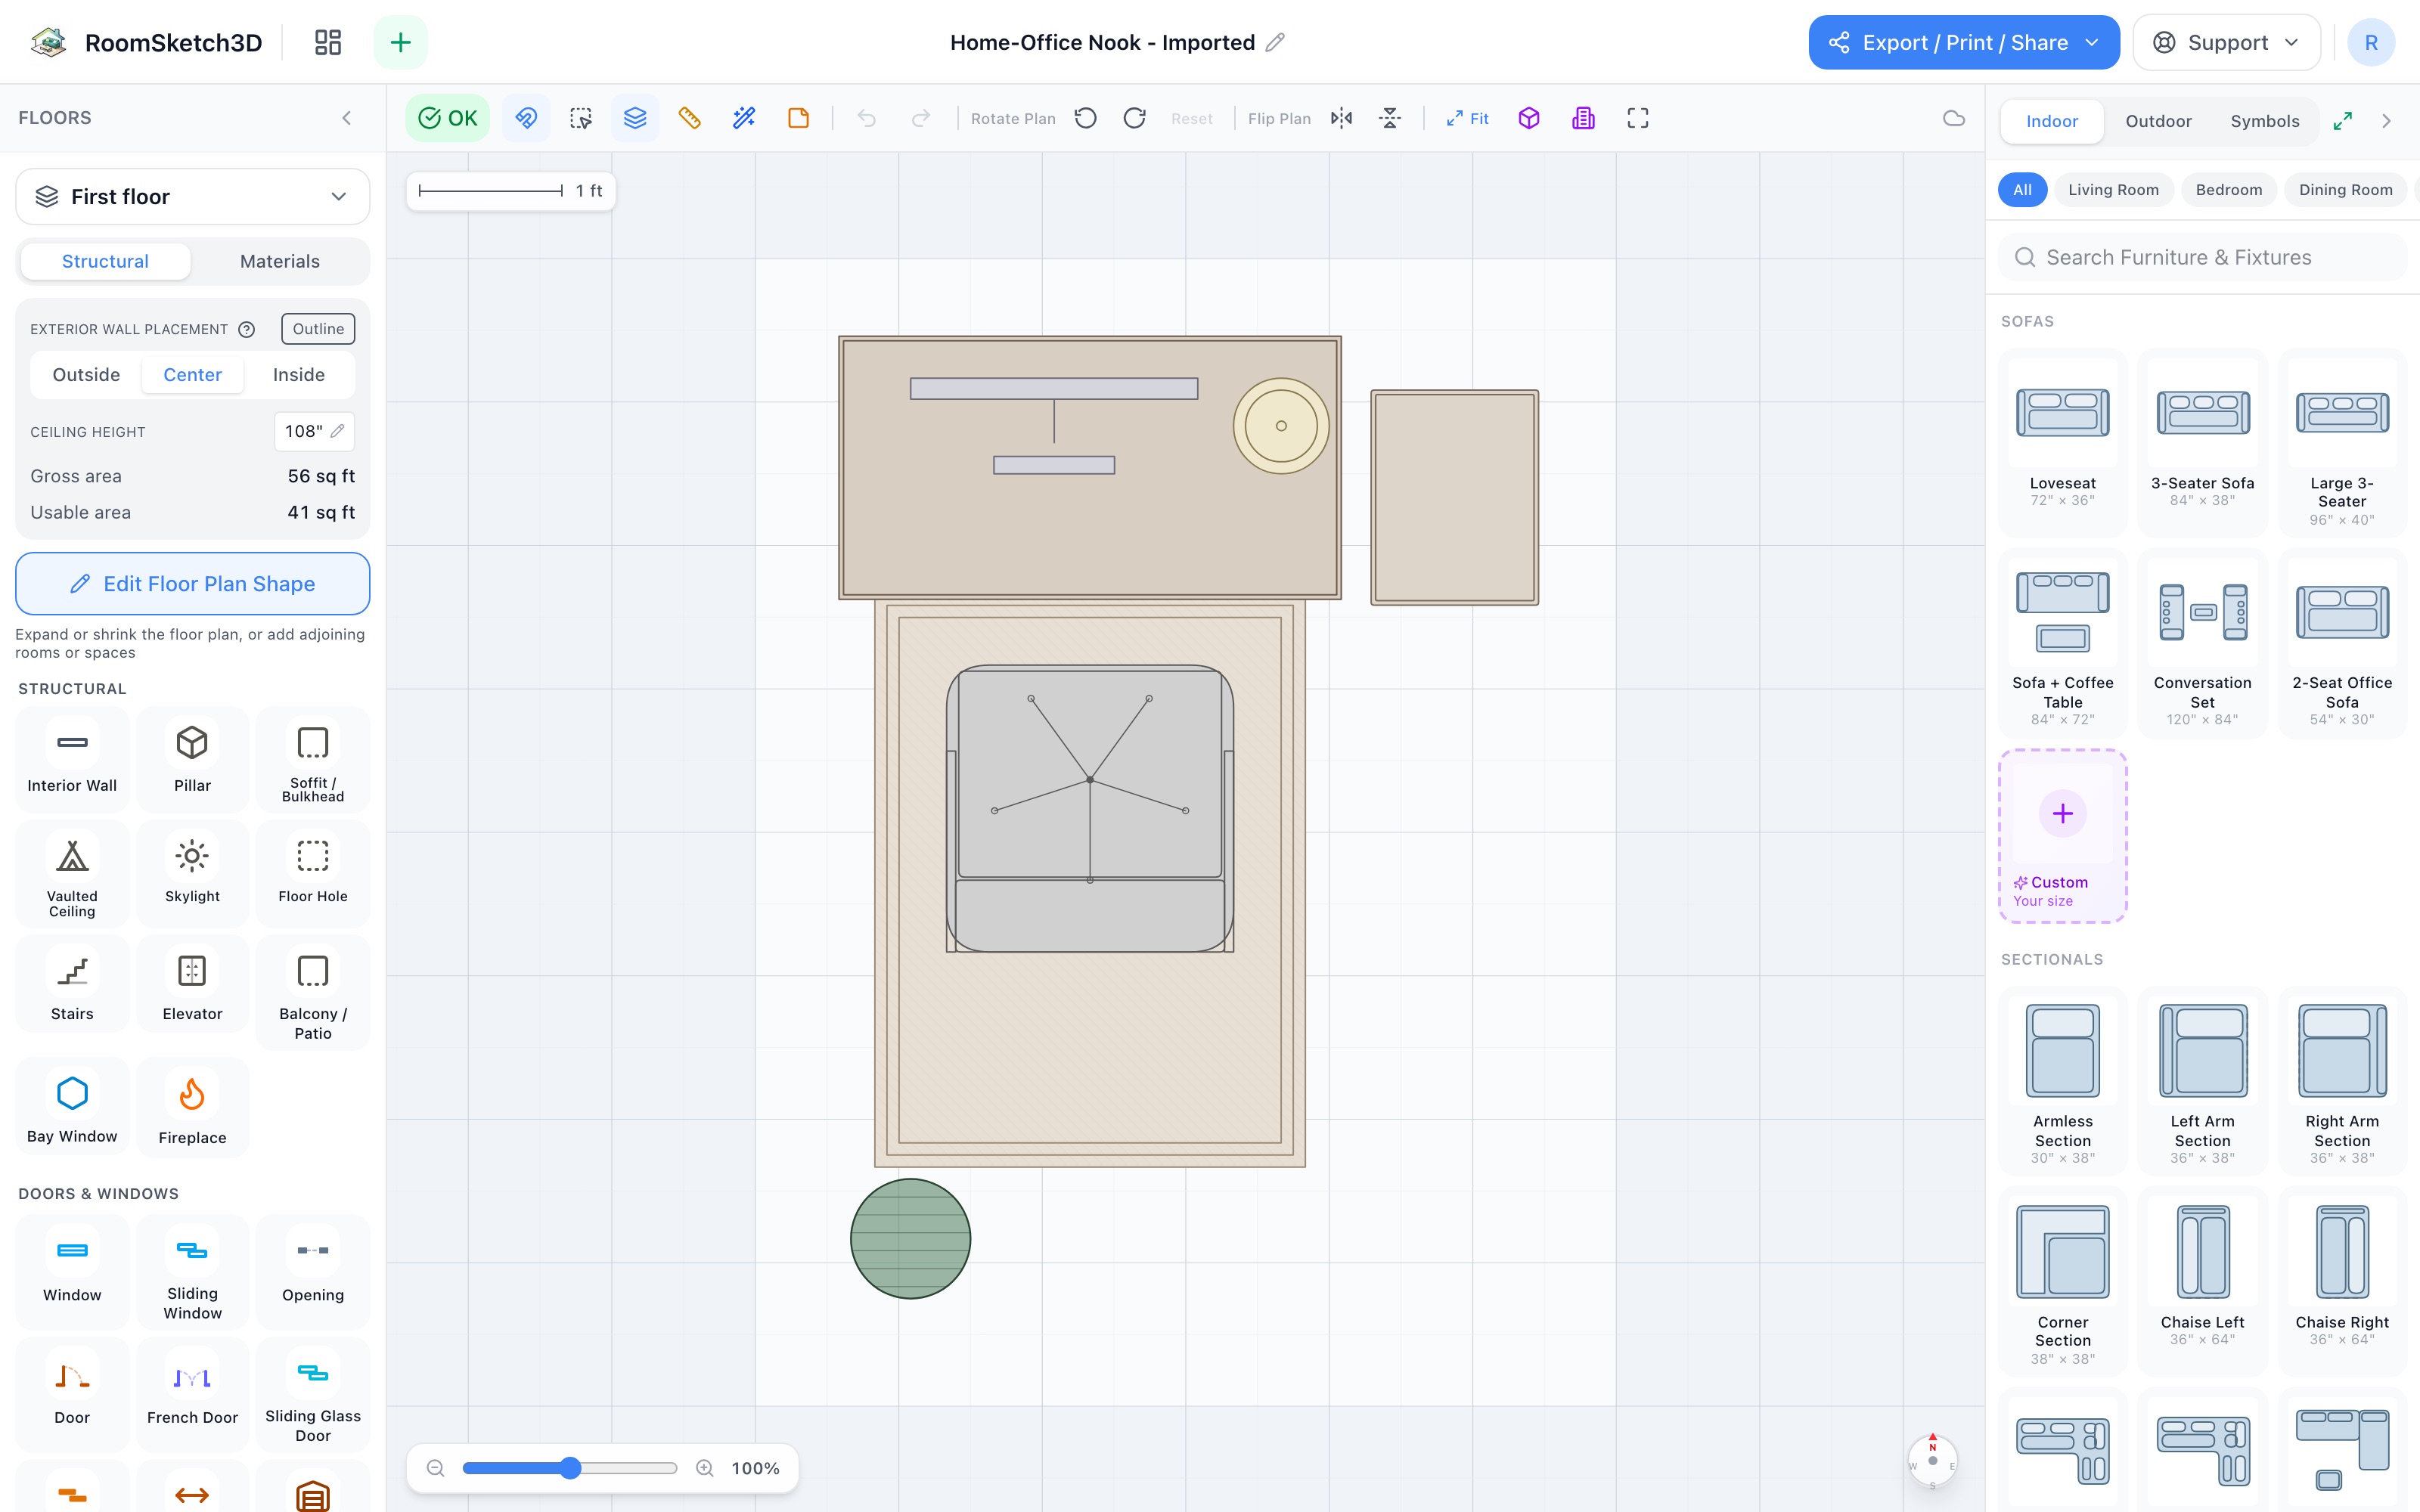Viewport: 2420px width, 1512px height.
Task: Undo the last action
Action: coord(867,118)
